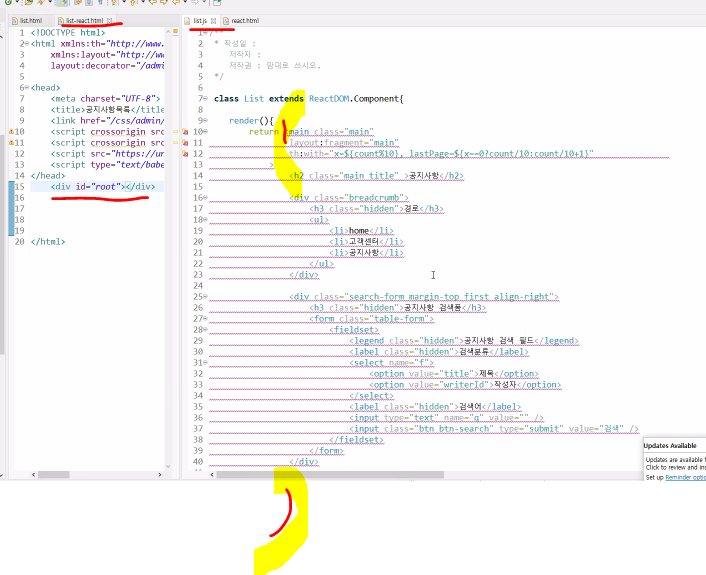The height and width of the screenshot is (575, 706).
Task: Click list.js horizontal scroll left arrow
Action: coord(212,475)
